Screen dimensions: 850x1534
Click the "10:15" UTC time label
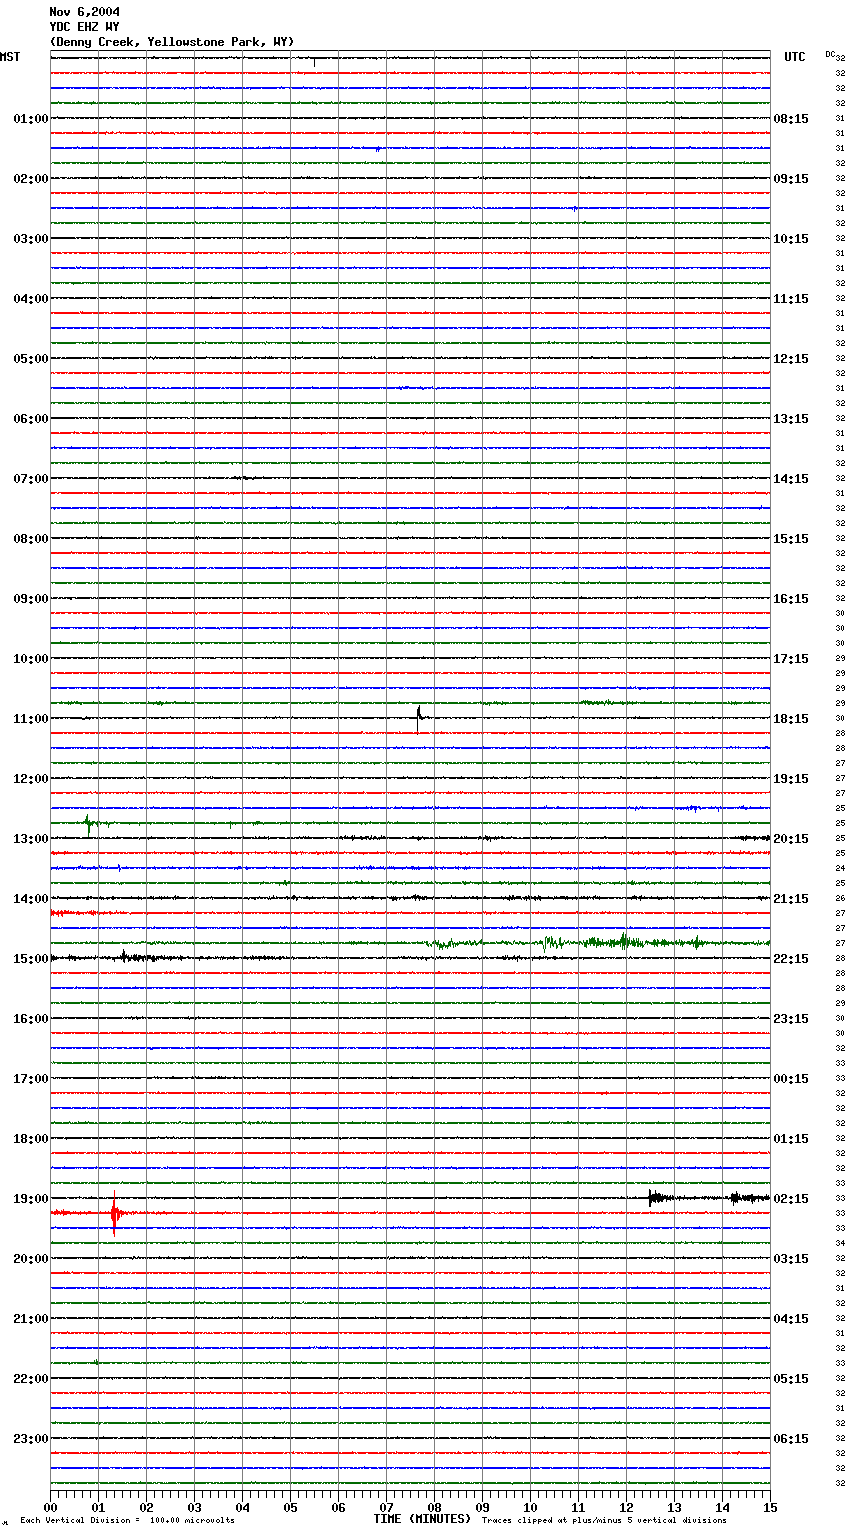[x=791, y=239]
